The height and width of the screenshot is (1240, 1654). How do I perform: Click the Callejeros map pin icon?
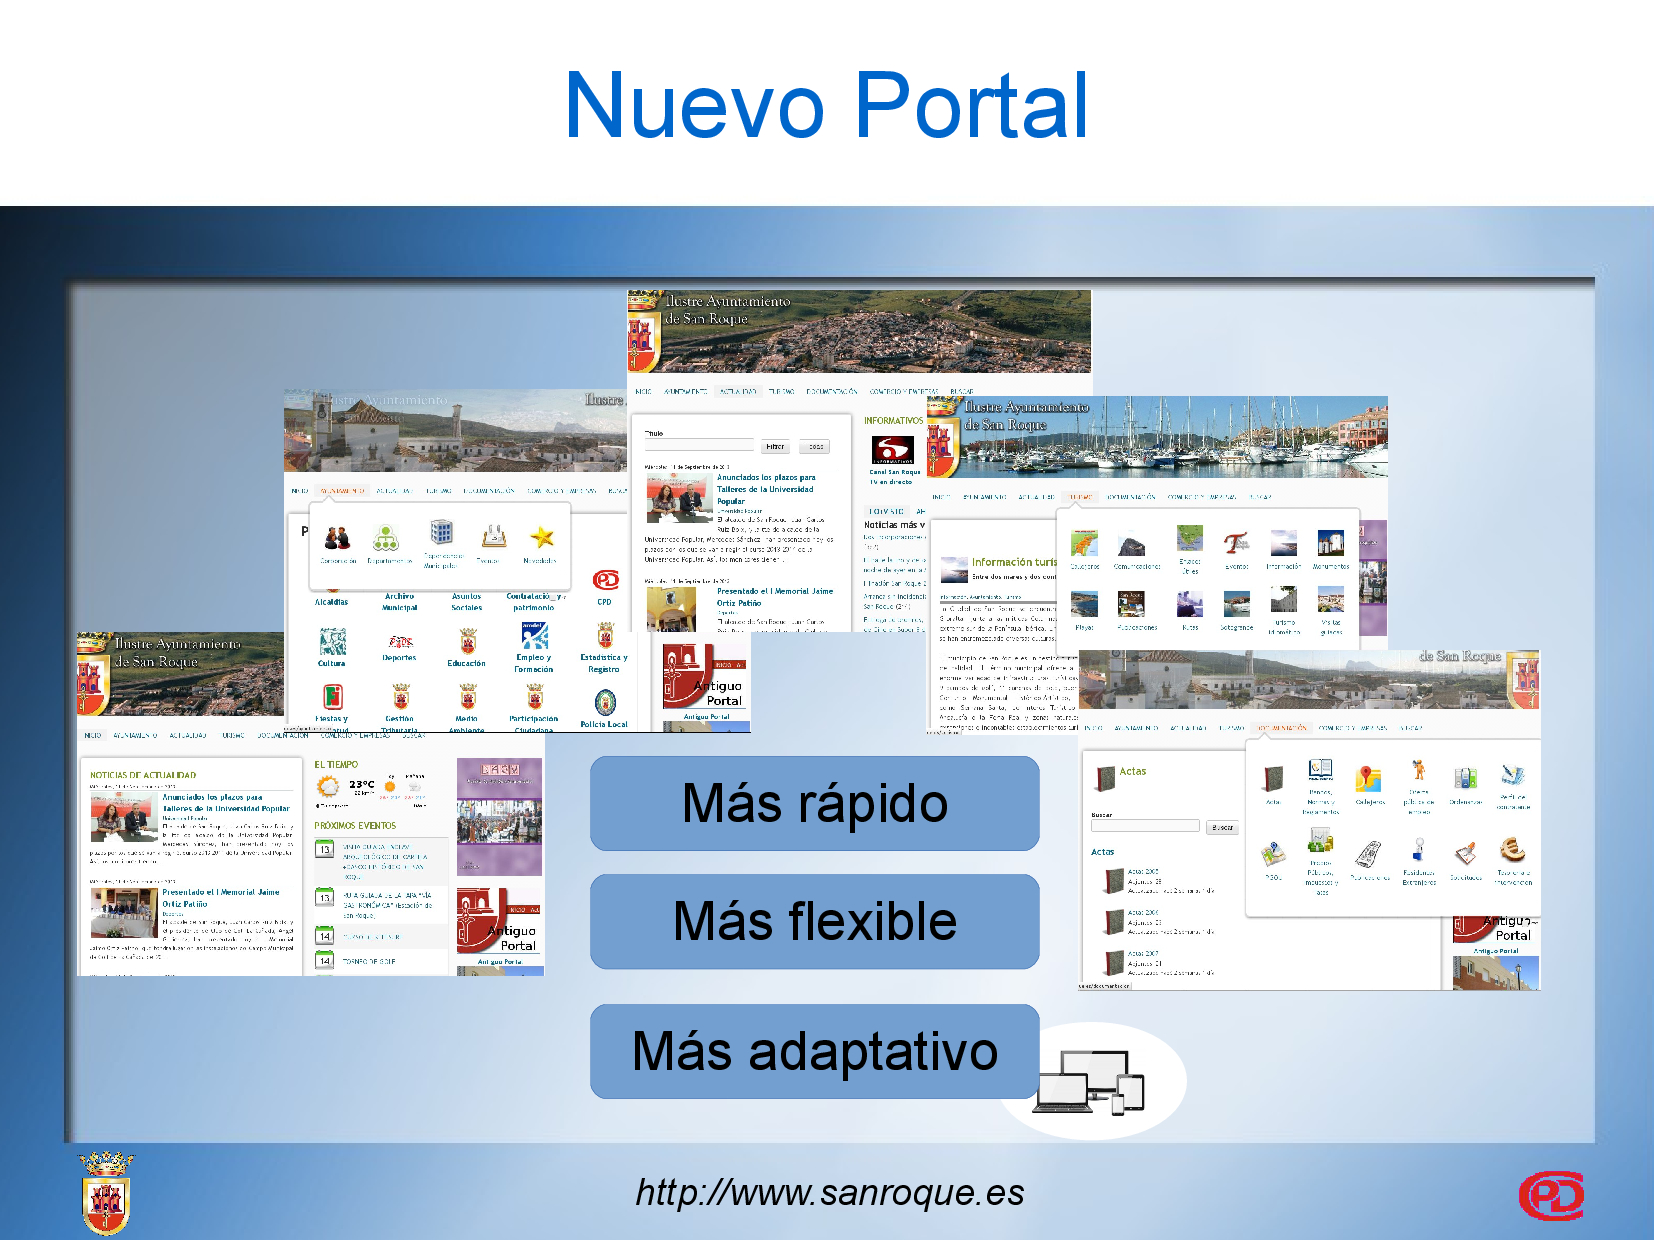point(1369,779)
